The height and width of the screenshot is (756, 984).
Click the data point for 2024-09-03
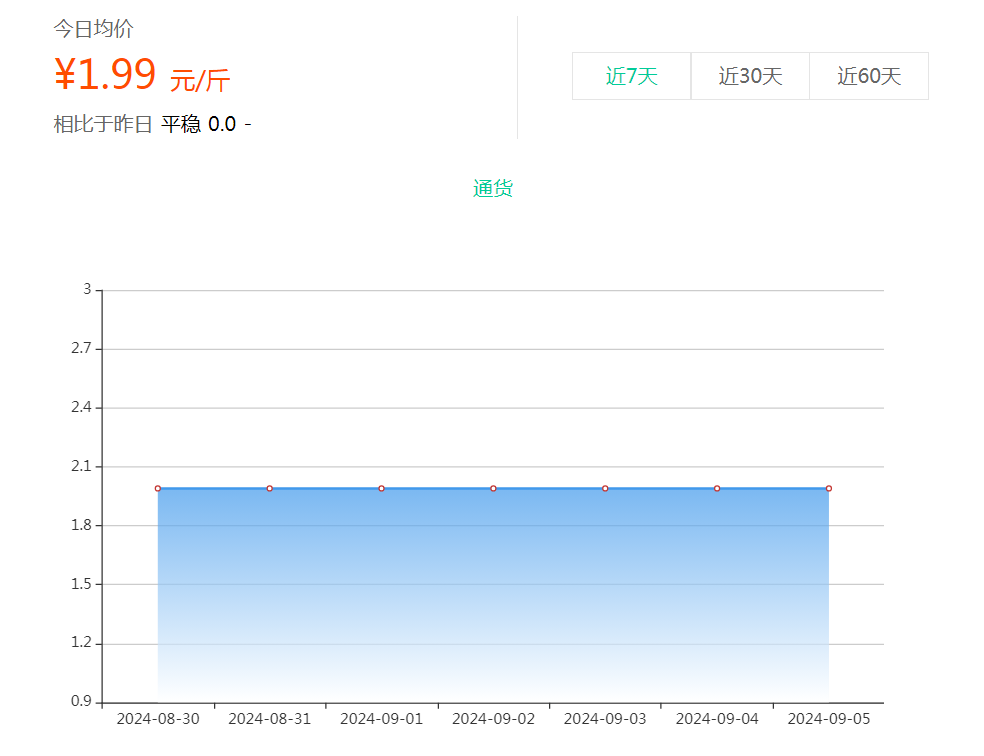tap(605, 488)
